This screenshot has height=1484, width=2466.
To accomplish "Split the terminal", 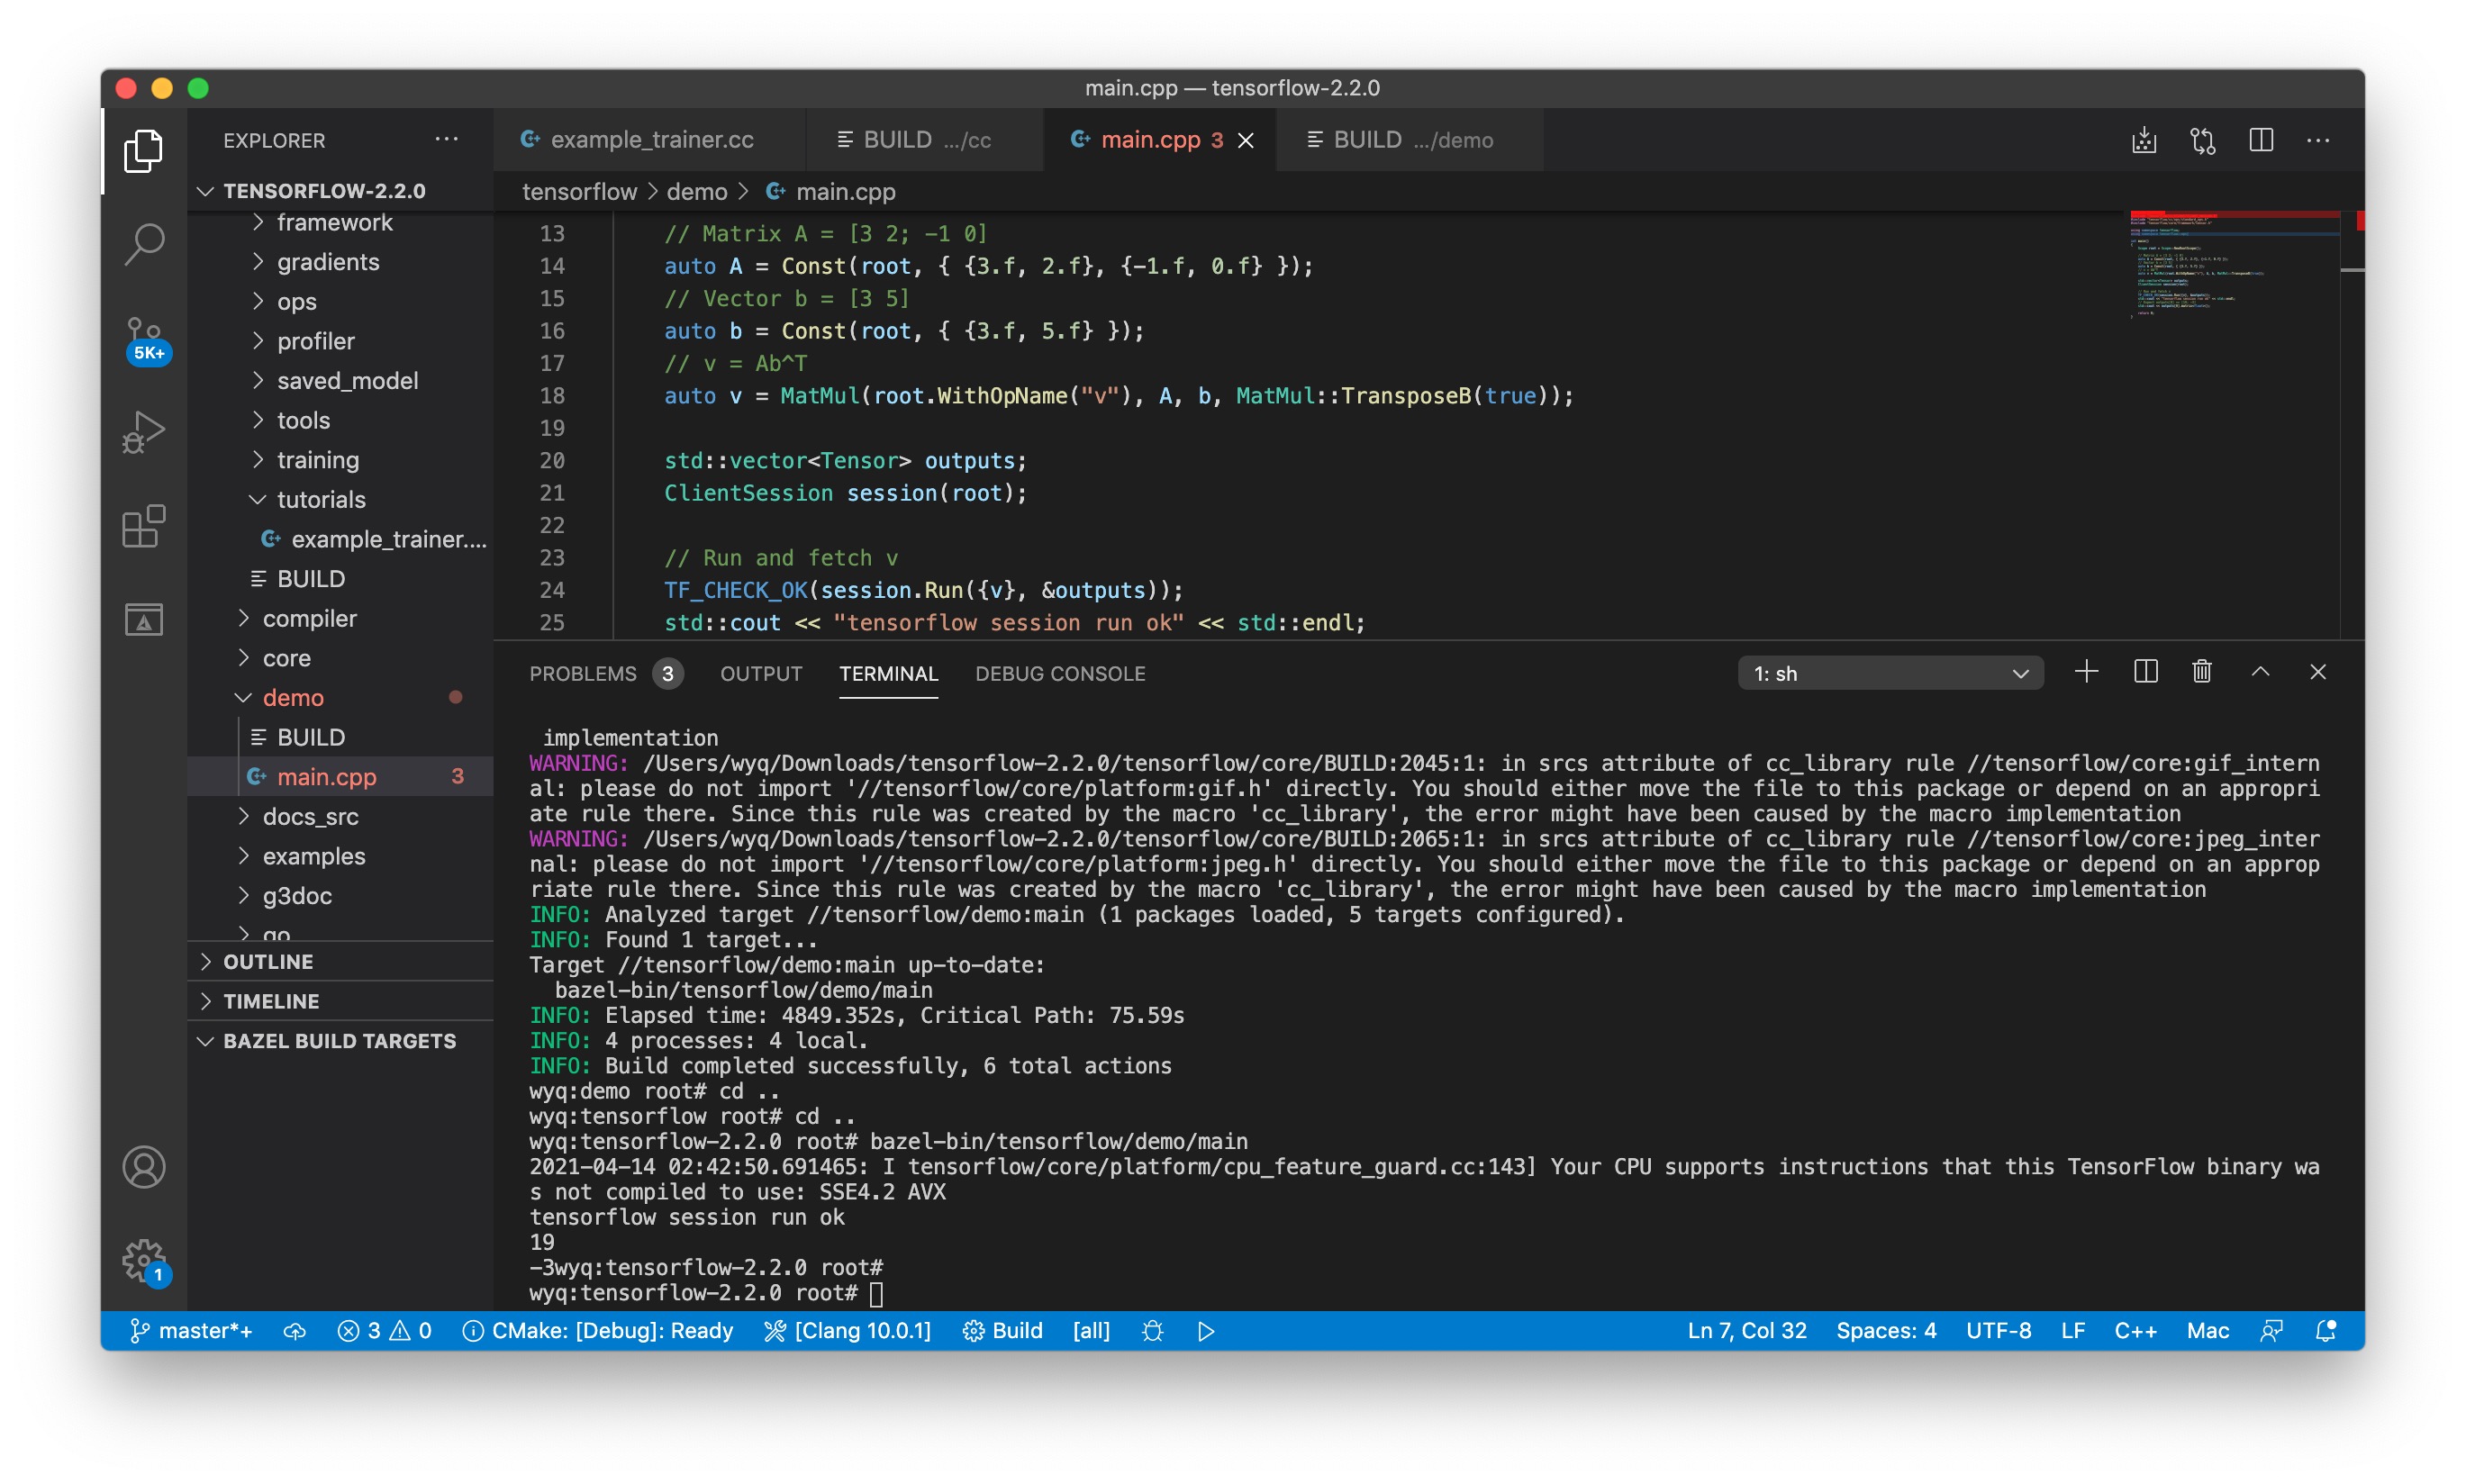I will tap(2145, 672).
